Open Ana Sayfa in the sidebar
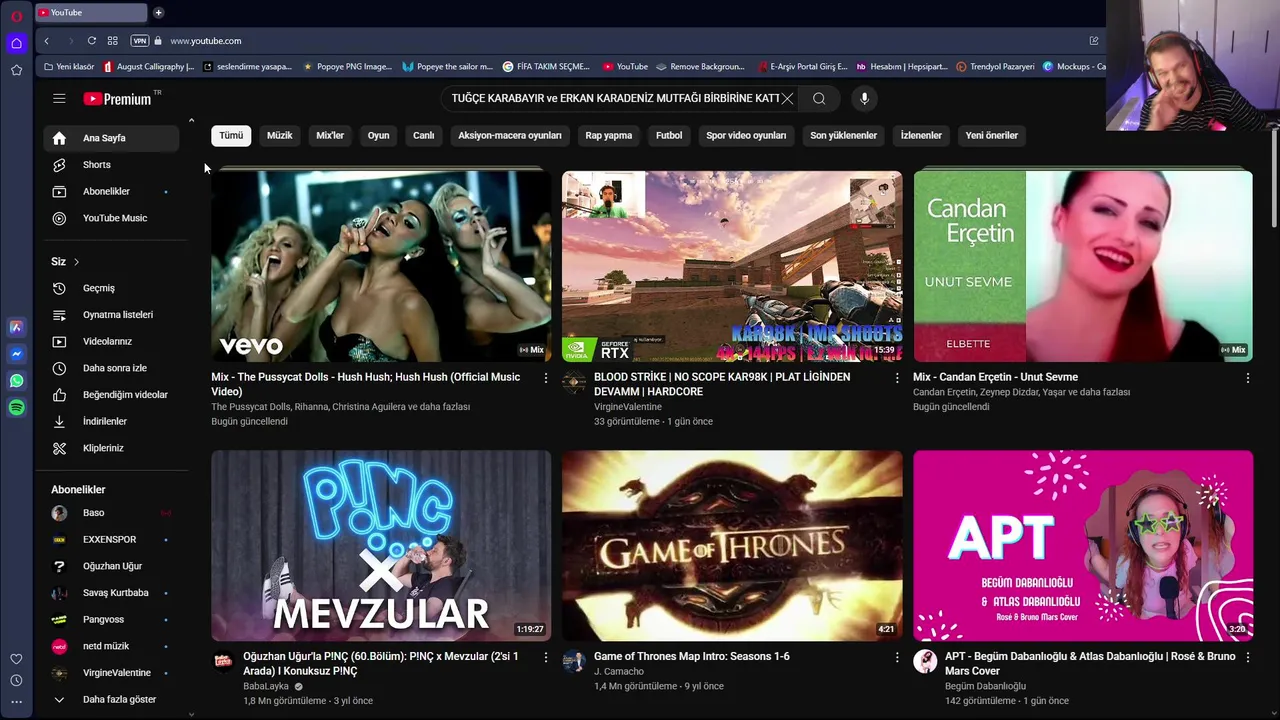1280x720 pixels. point(111,138)
